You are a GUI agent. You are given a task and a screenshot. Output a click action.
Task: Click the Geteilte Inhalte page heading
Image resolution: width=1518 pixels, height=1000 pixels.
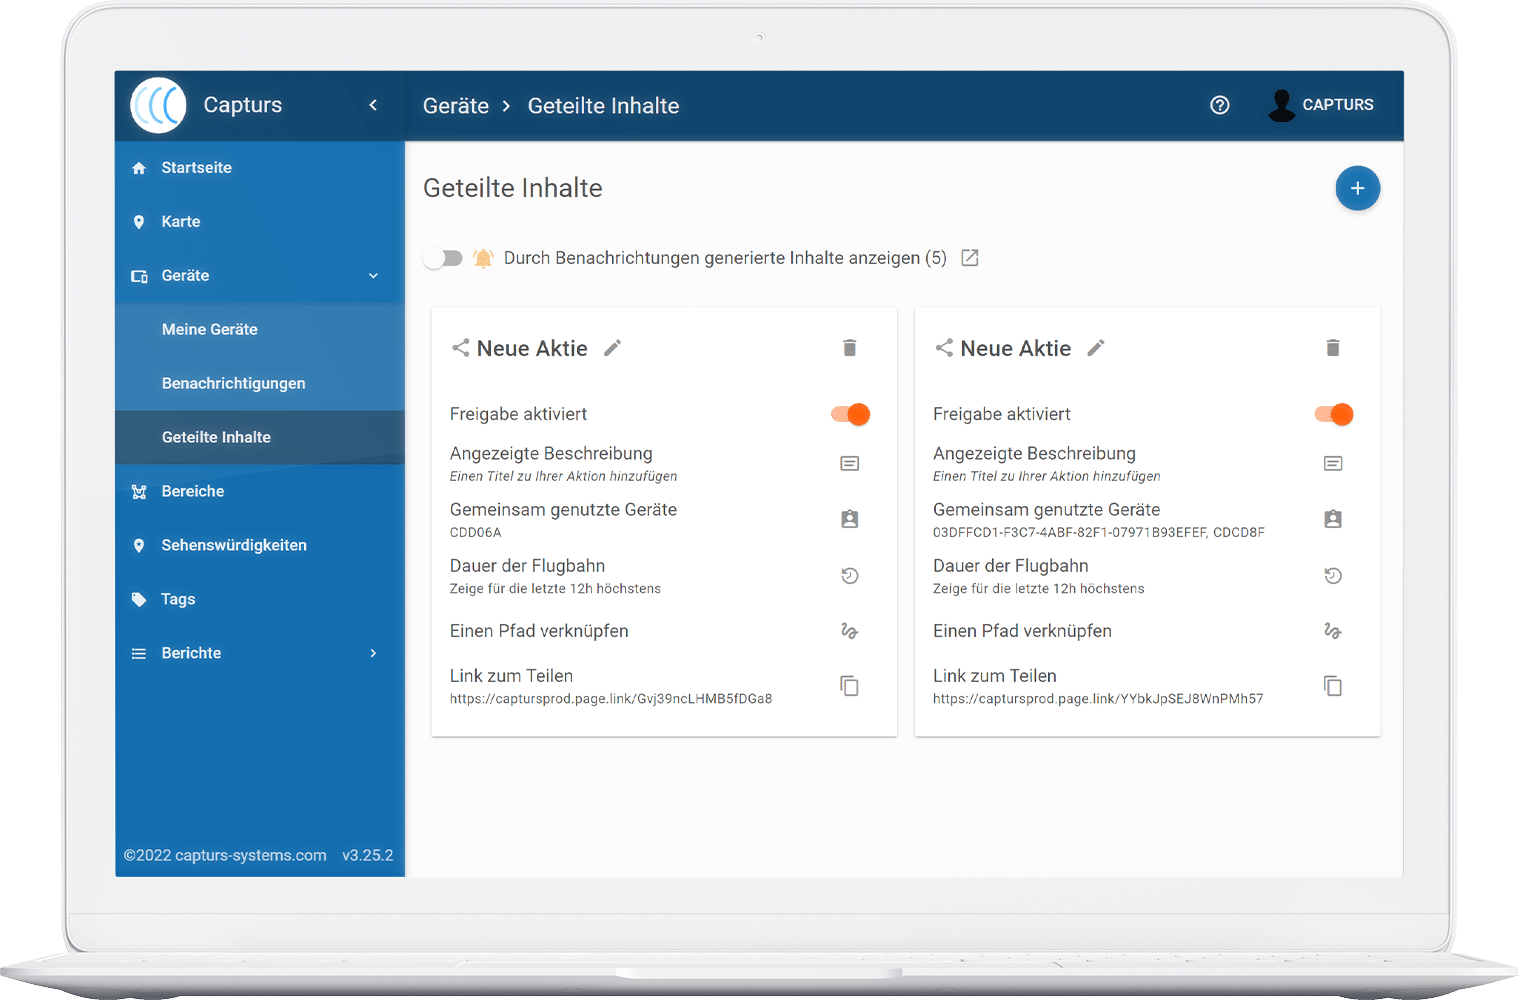pos(513,188)
